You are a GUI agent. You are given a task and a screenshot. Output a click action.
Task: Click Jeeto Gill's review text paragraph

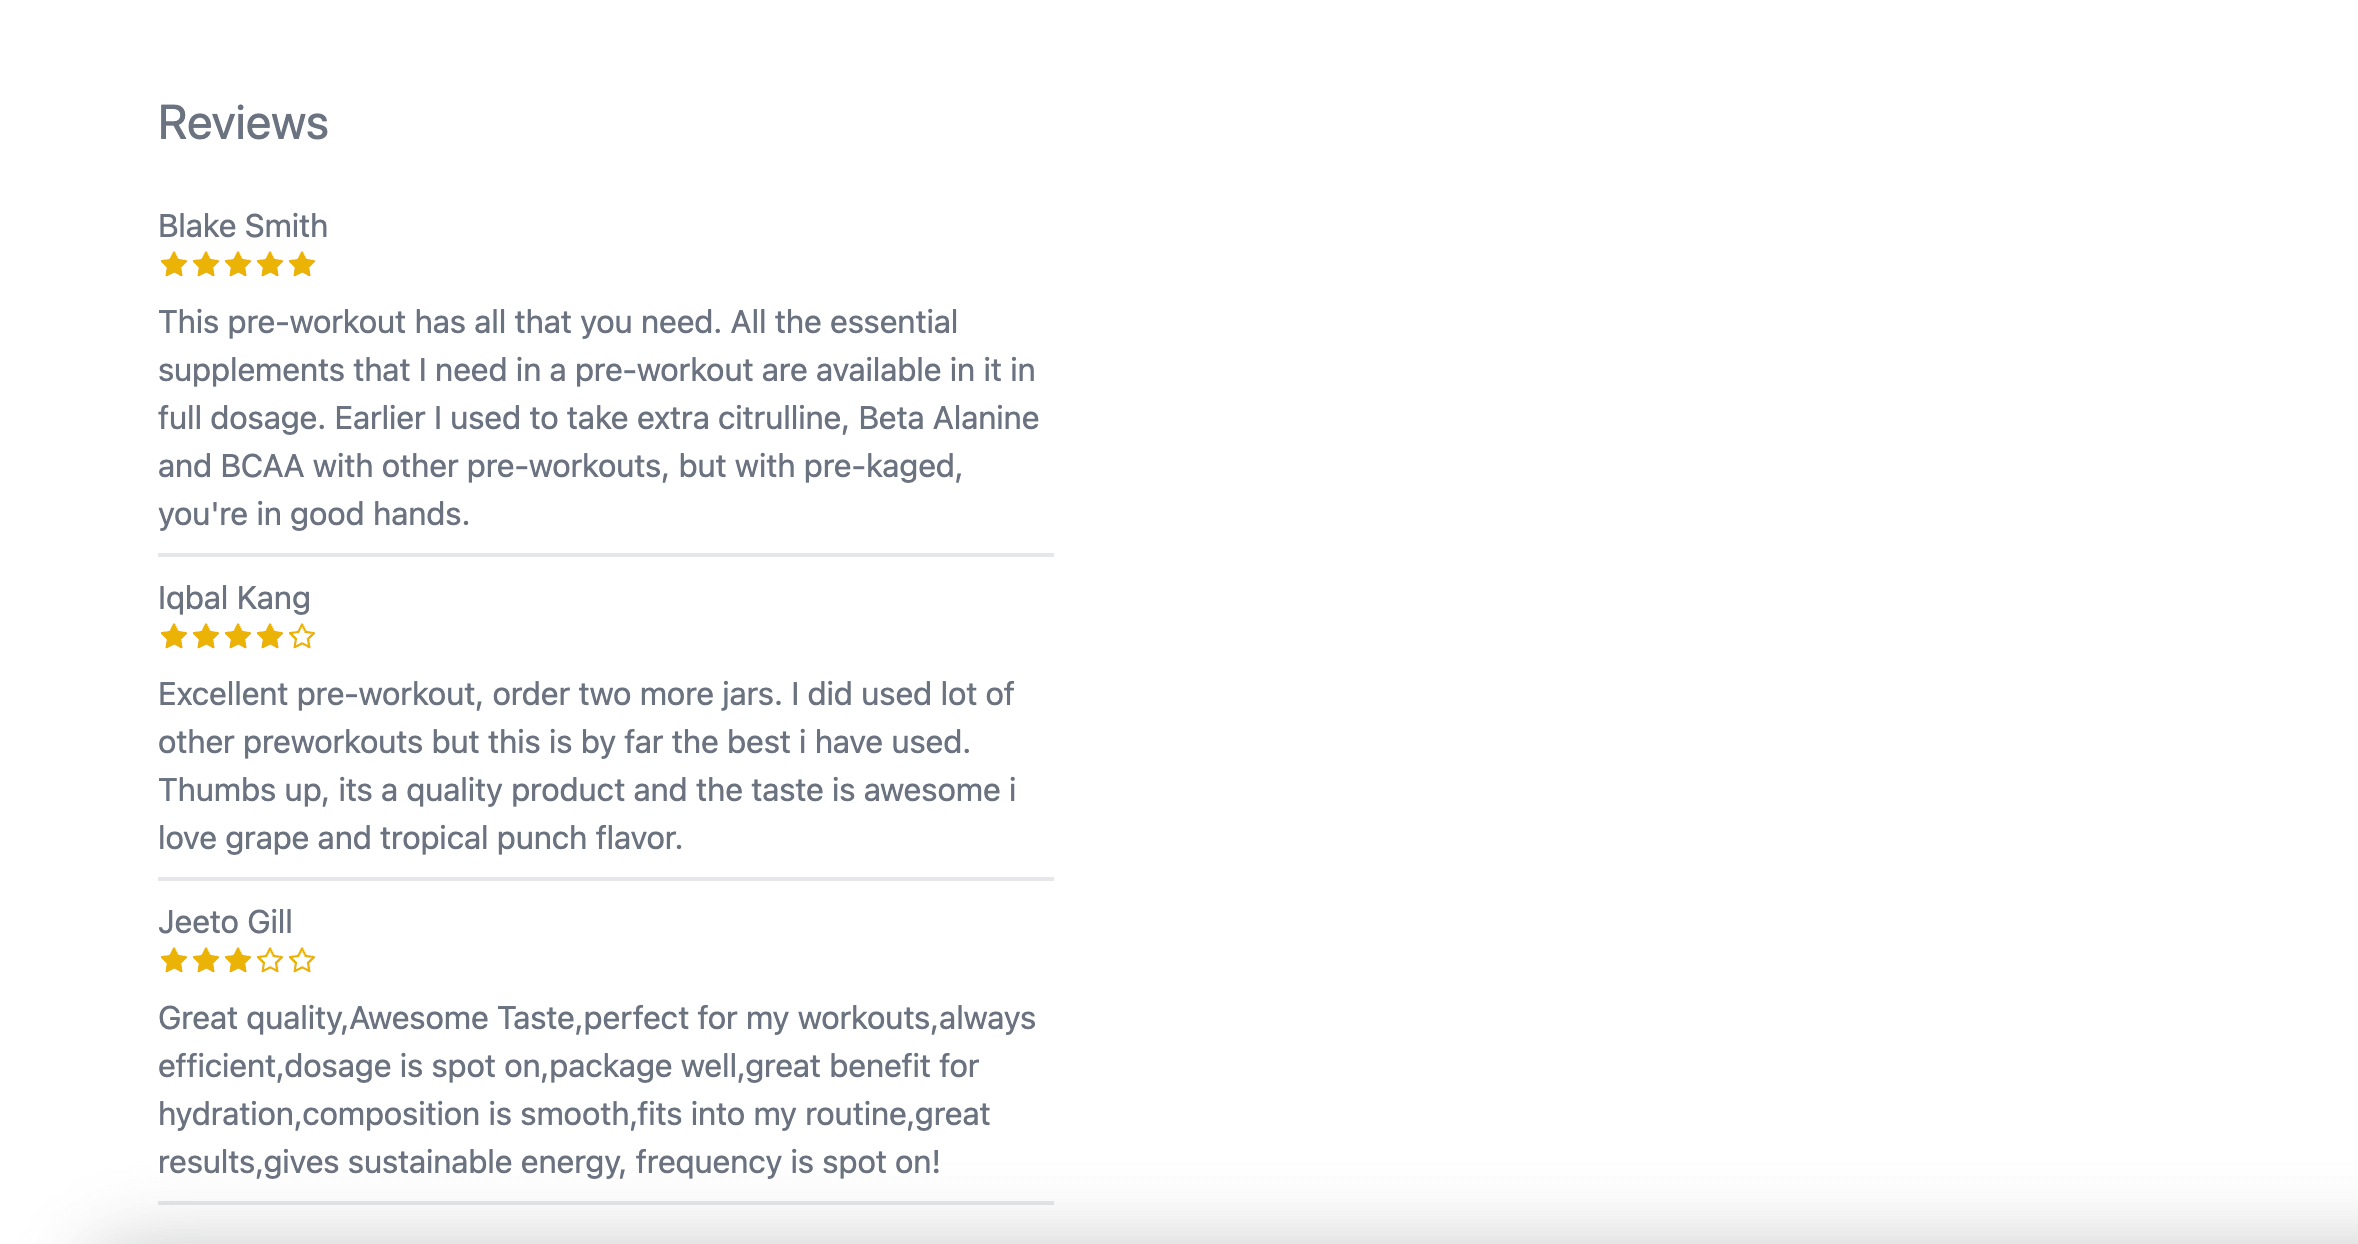(597, 1090)
